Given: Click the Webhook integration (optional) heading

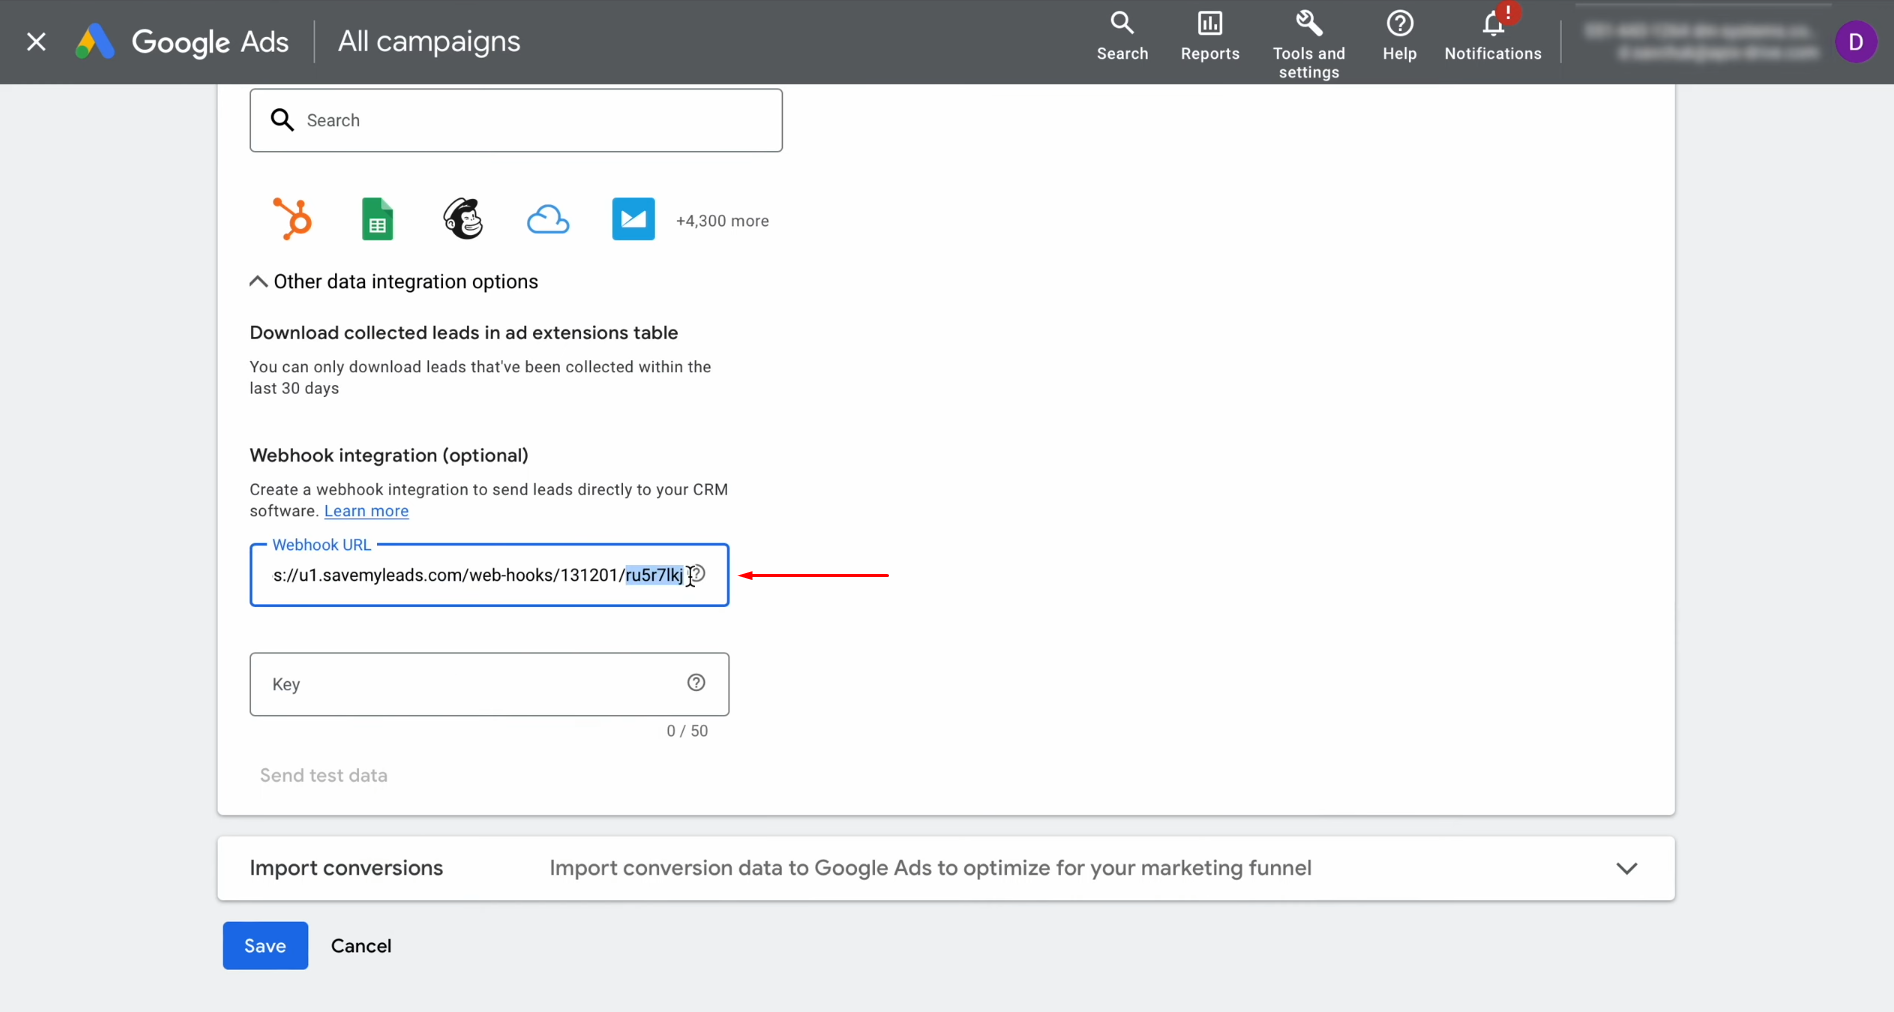Looking at the screenshot, I should pyautogui.click(x=389, y=455).
